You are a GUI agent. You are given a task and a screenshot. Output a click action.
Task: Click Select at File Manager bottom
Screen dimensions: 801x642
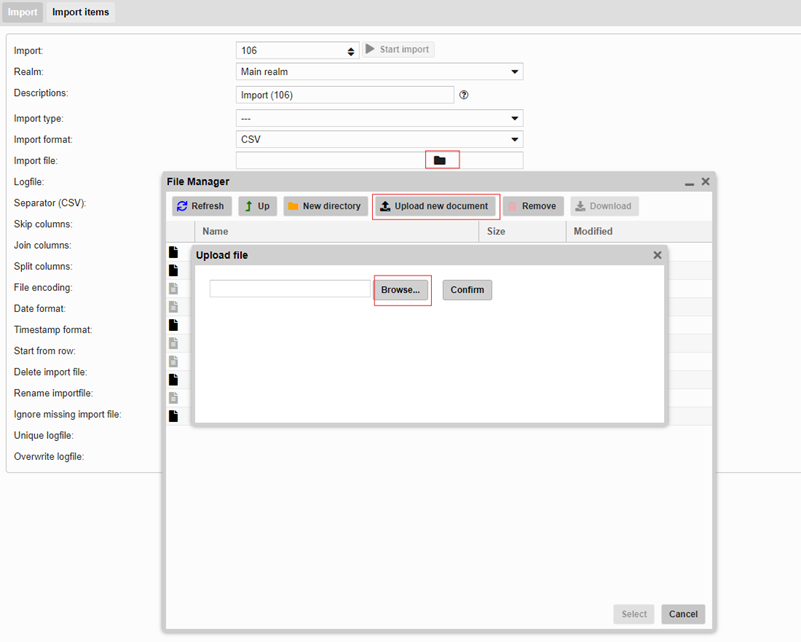coord(634,614)
